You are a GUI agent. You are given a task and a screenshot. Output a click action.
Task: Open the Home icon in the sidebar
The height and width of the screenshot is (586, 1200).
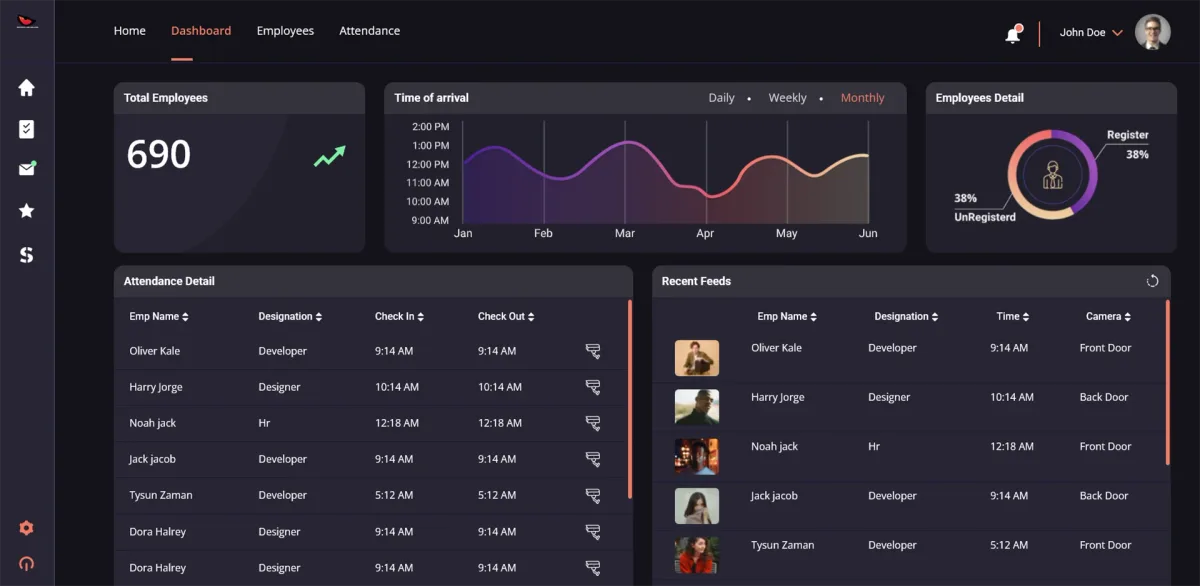27,88
